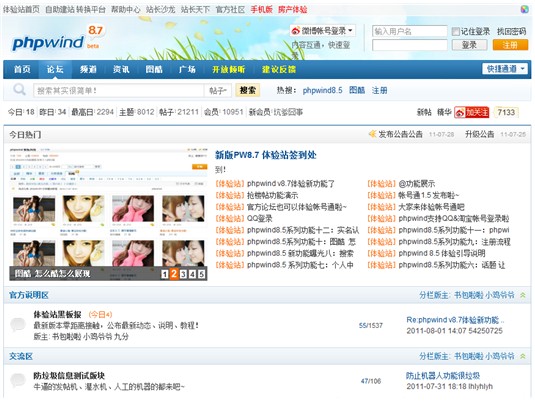
Task: Click the 新帖 link
Action: 424,112
